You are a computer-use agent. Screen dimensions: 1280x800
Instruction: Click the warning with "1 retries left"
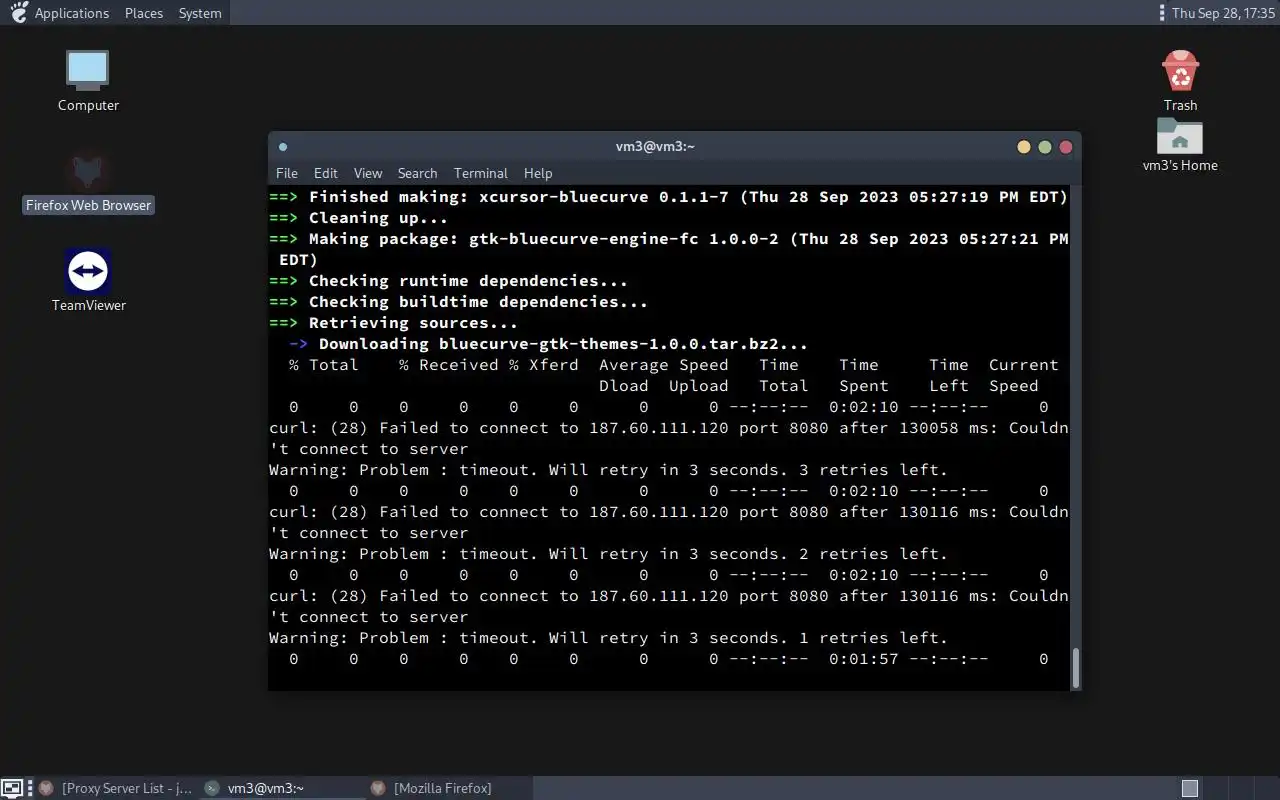click(x=608, y=638)
